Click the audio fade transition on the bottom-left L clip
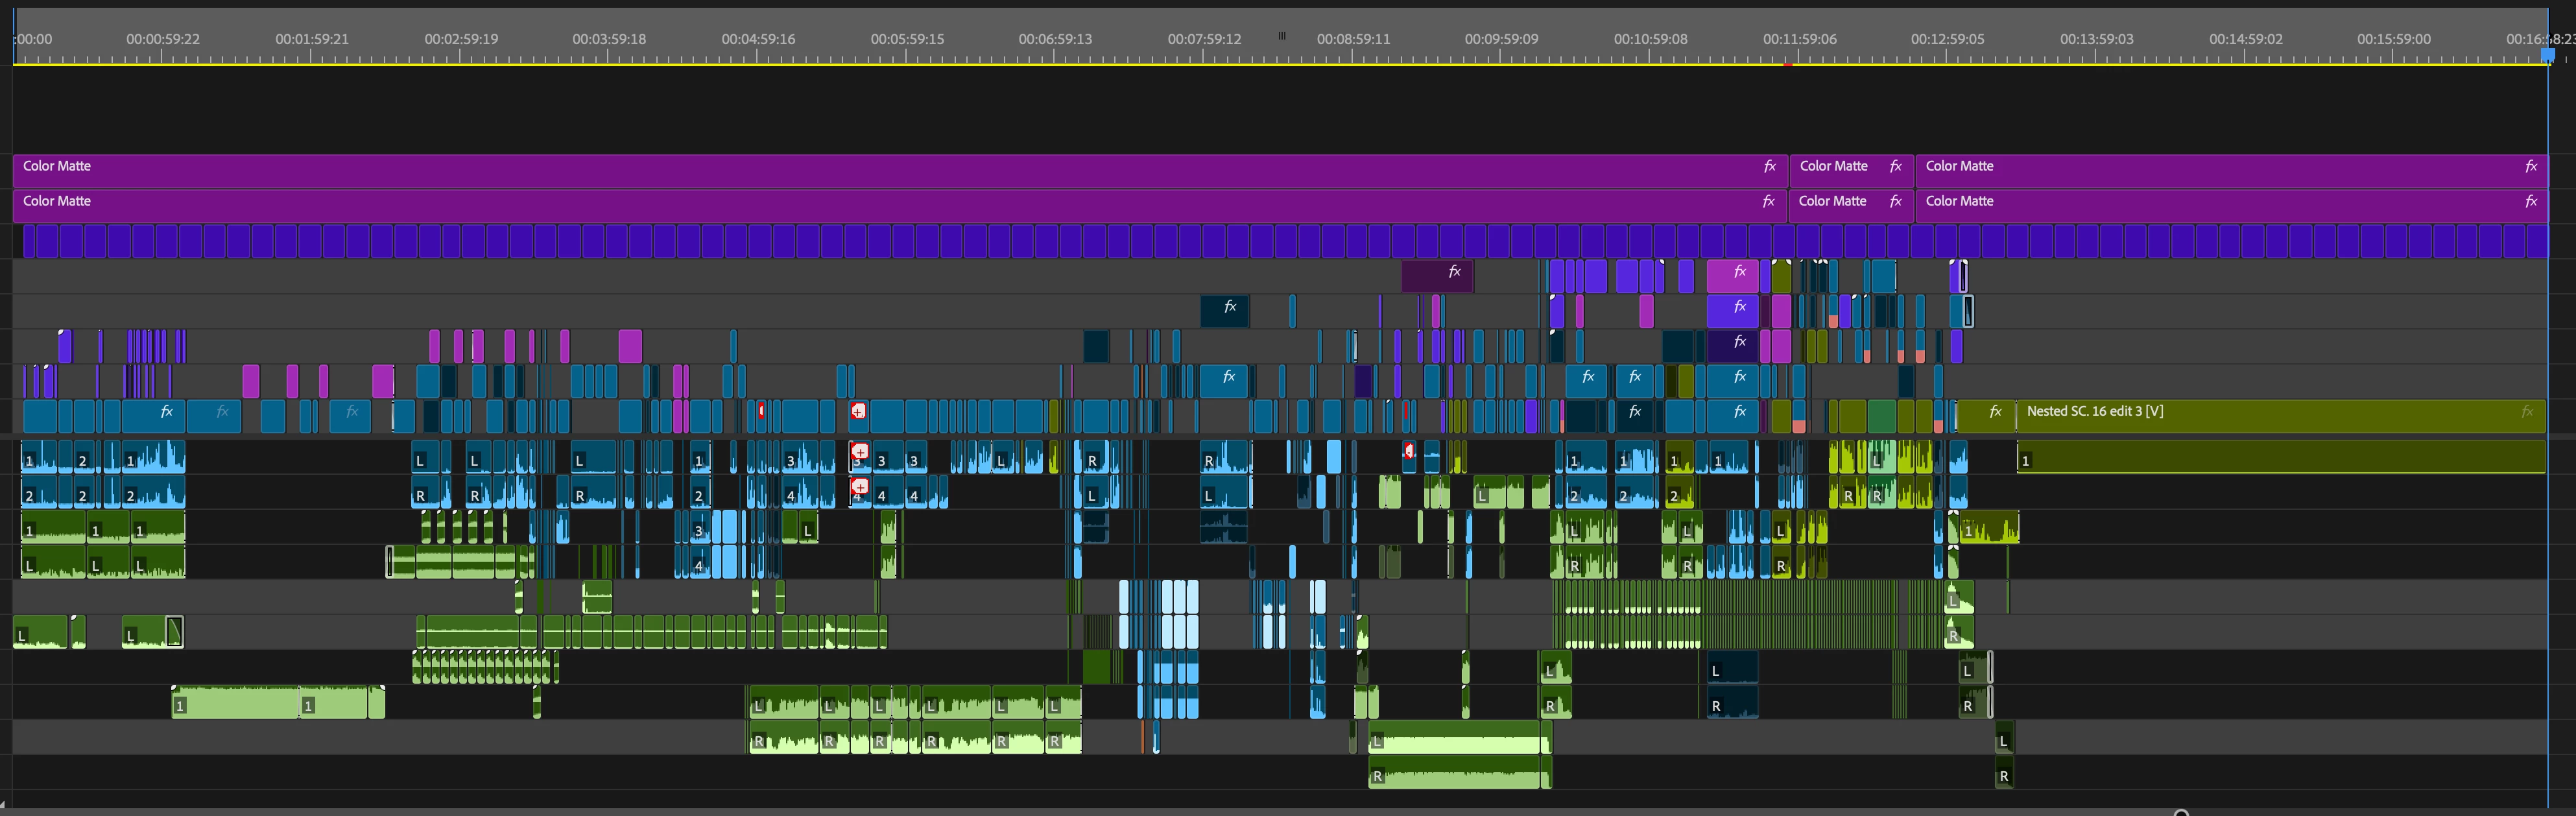The image size is (2576, 816). pos(174,632)
